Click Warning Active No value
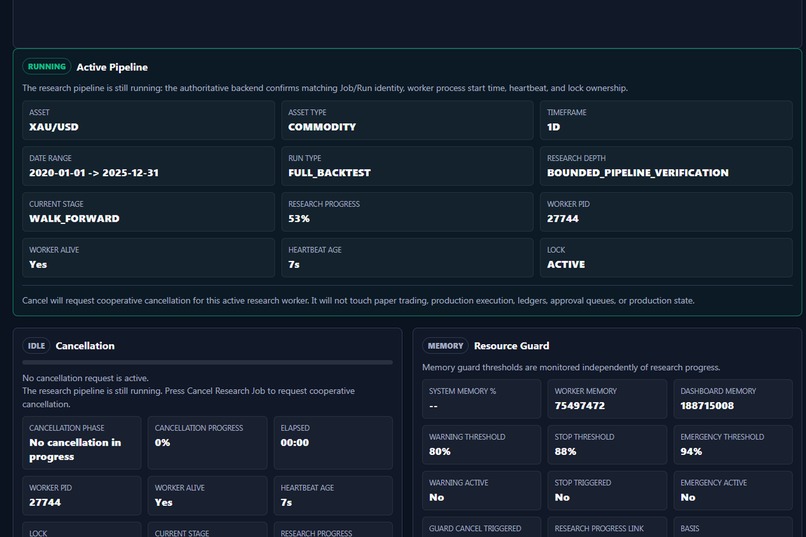The width and height of the screenshot is (806, 537). pos(436,497)
